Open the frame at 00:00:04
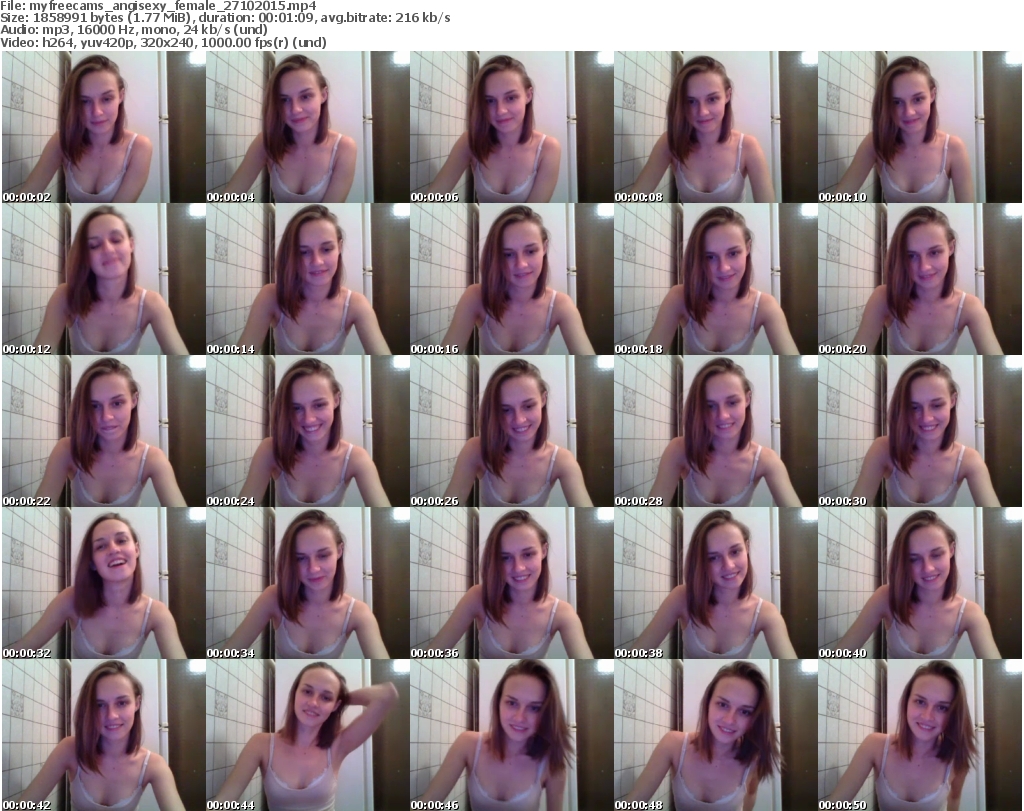Screen dimensions: 1024x811 (308, 127)
